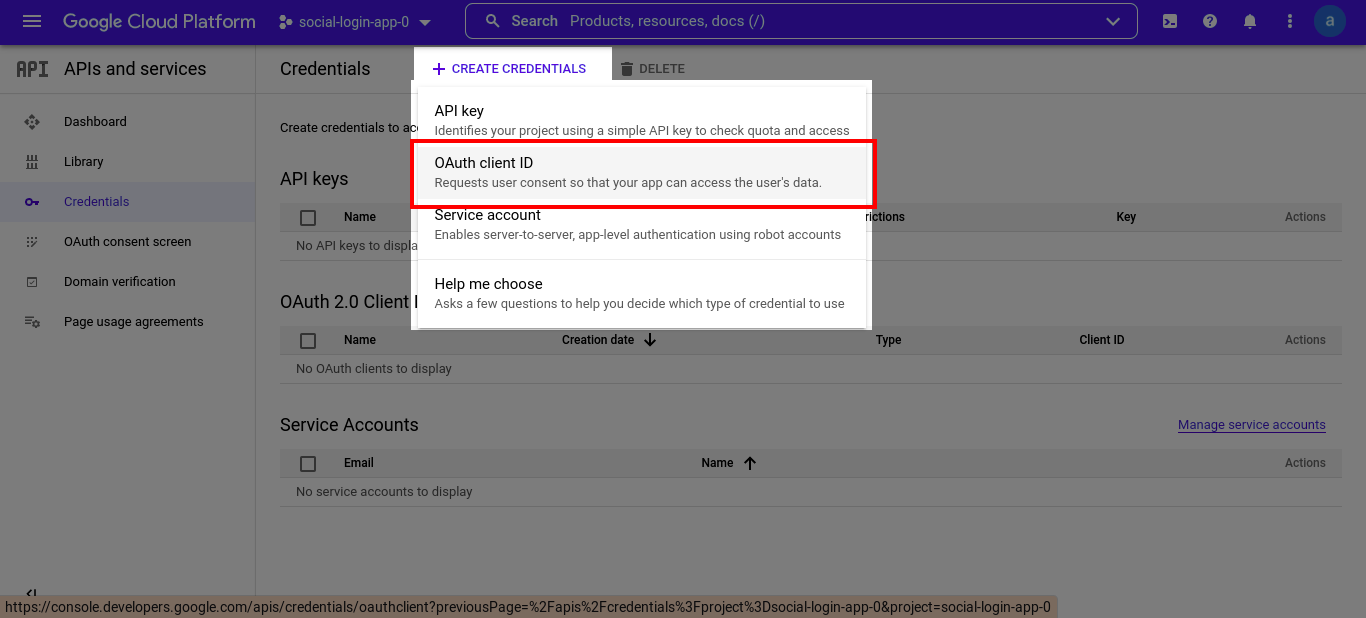Click the Email column header
The width and height of the screenshot is (1366, 618).
(359, 463)
